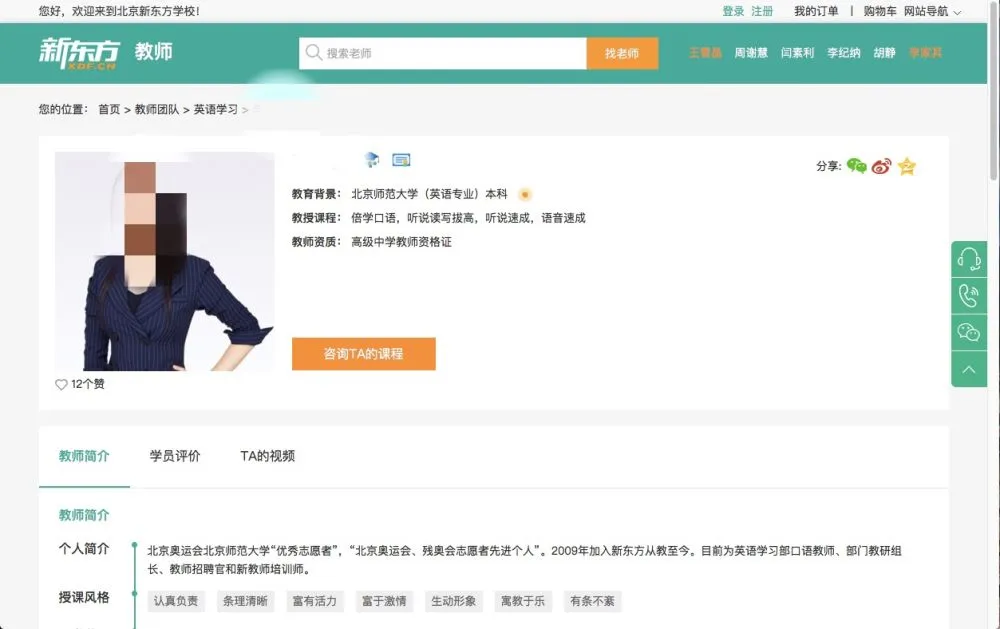Switch to the 学员评价 tab
This screenshot has height=629, width=1000.
[176, 455]
